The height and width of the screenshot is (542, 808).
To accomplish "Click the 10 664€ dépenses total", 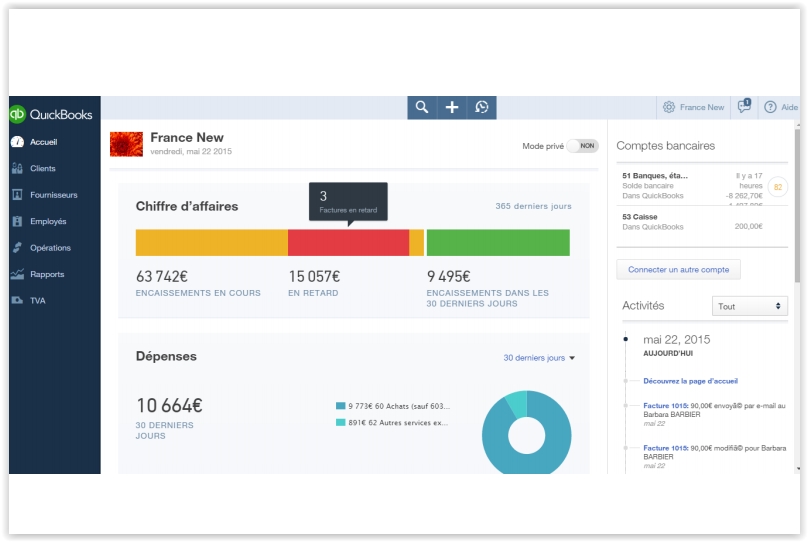I will tap(169, 405).
